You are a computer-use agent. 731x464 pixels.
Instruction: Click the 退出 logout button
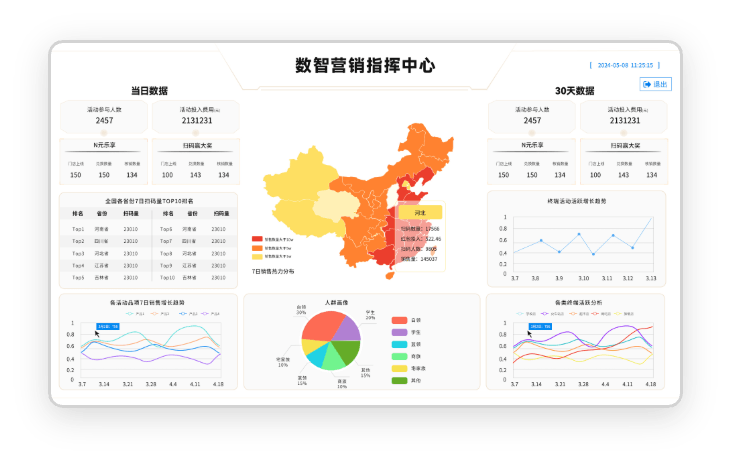click(x=655, y=84)
